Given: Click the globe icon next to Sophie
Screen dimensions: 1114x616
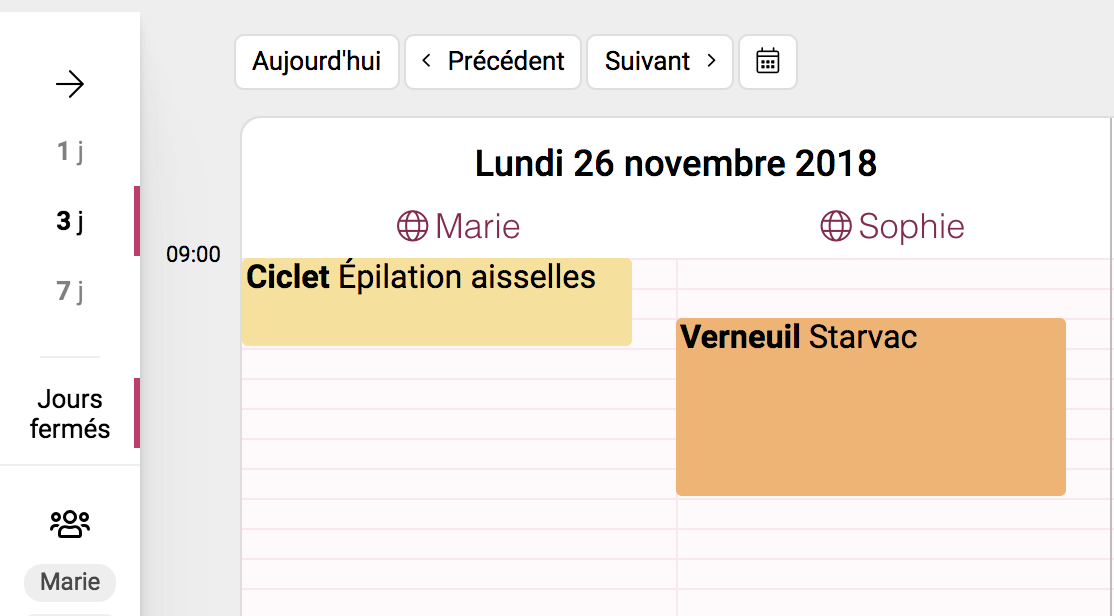Looking at the screenshot, I should (x=836, y=227).
